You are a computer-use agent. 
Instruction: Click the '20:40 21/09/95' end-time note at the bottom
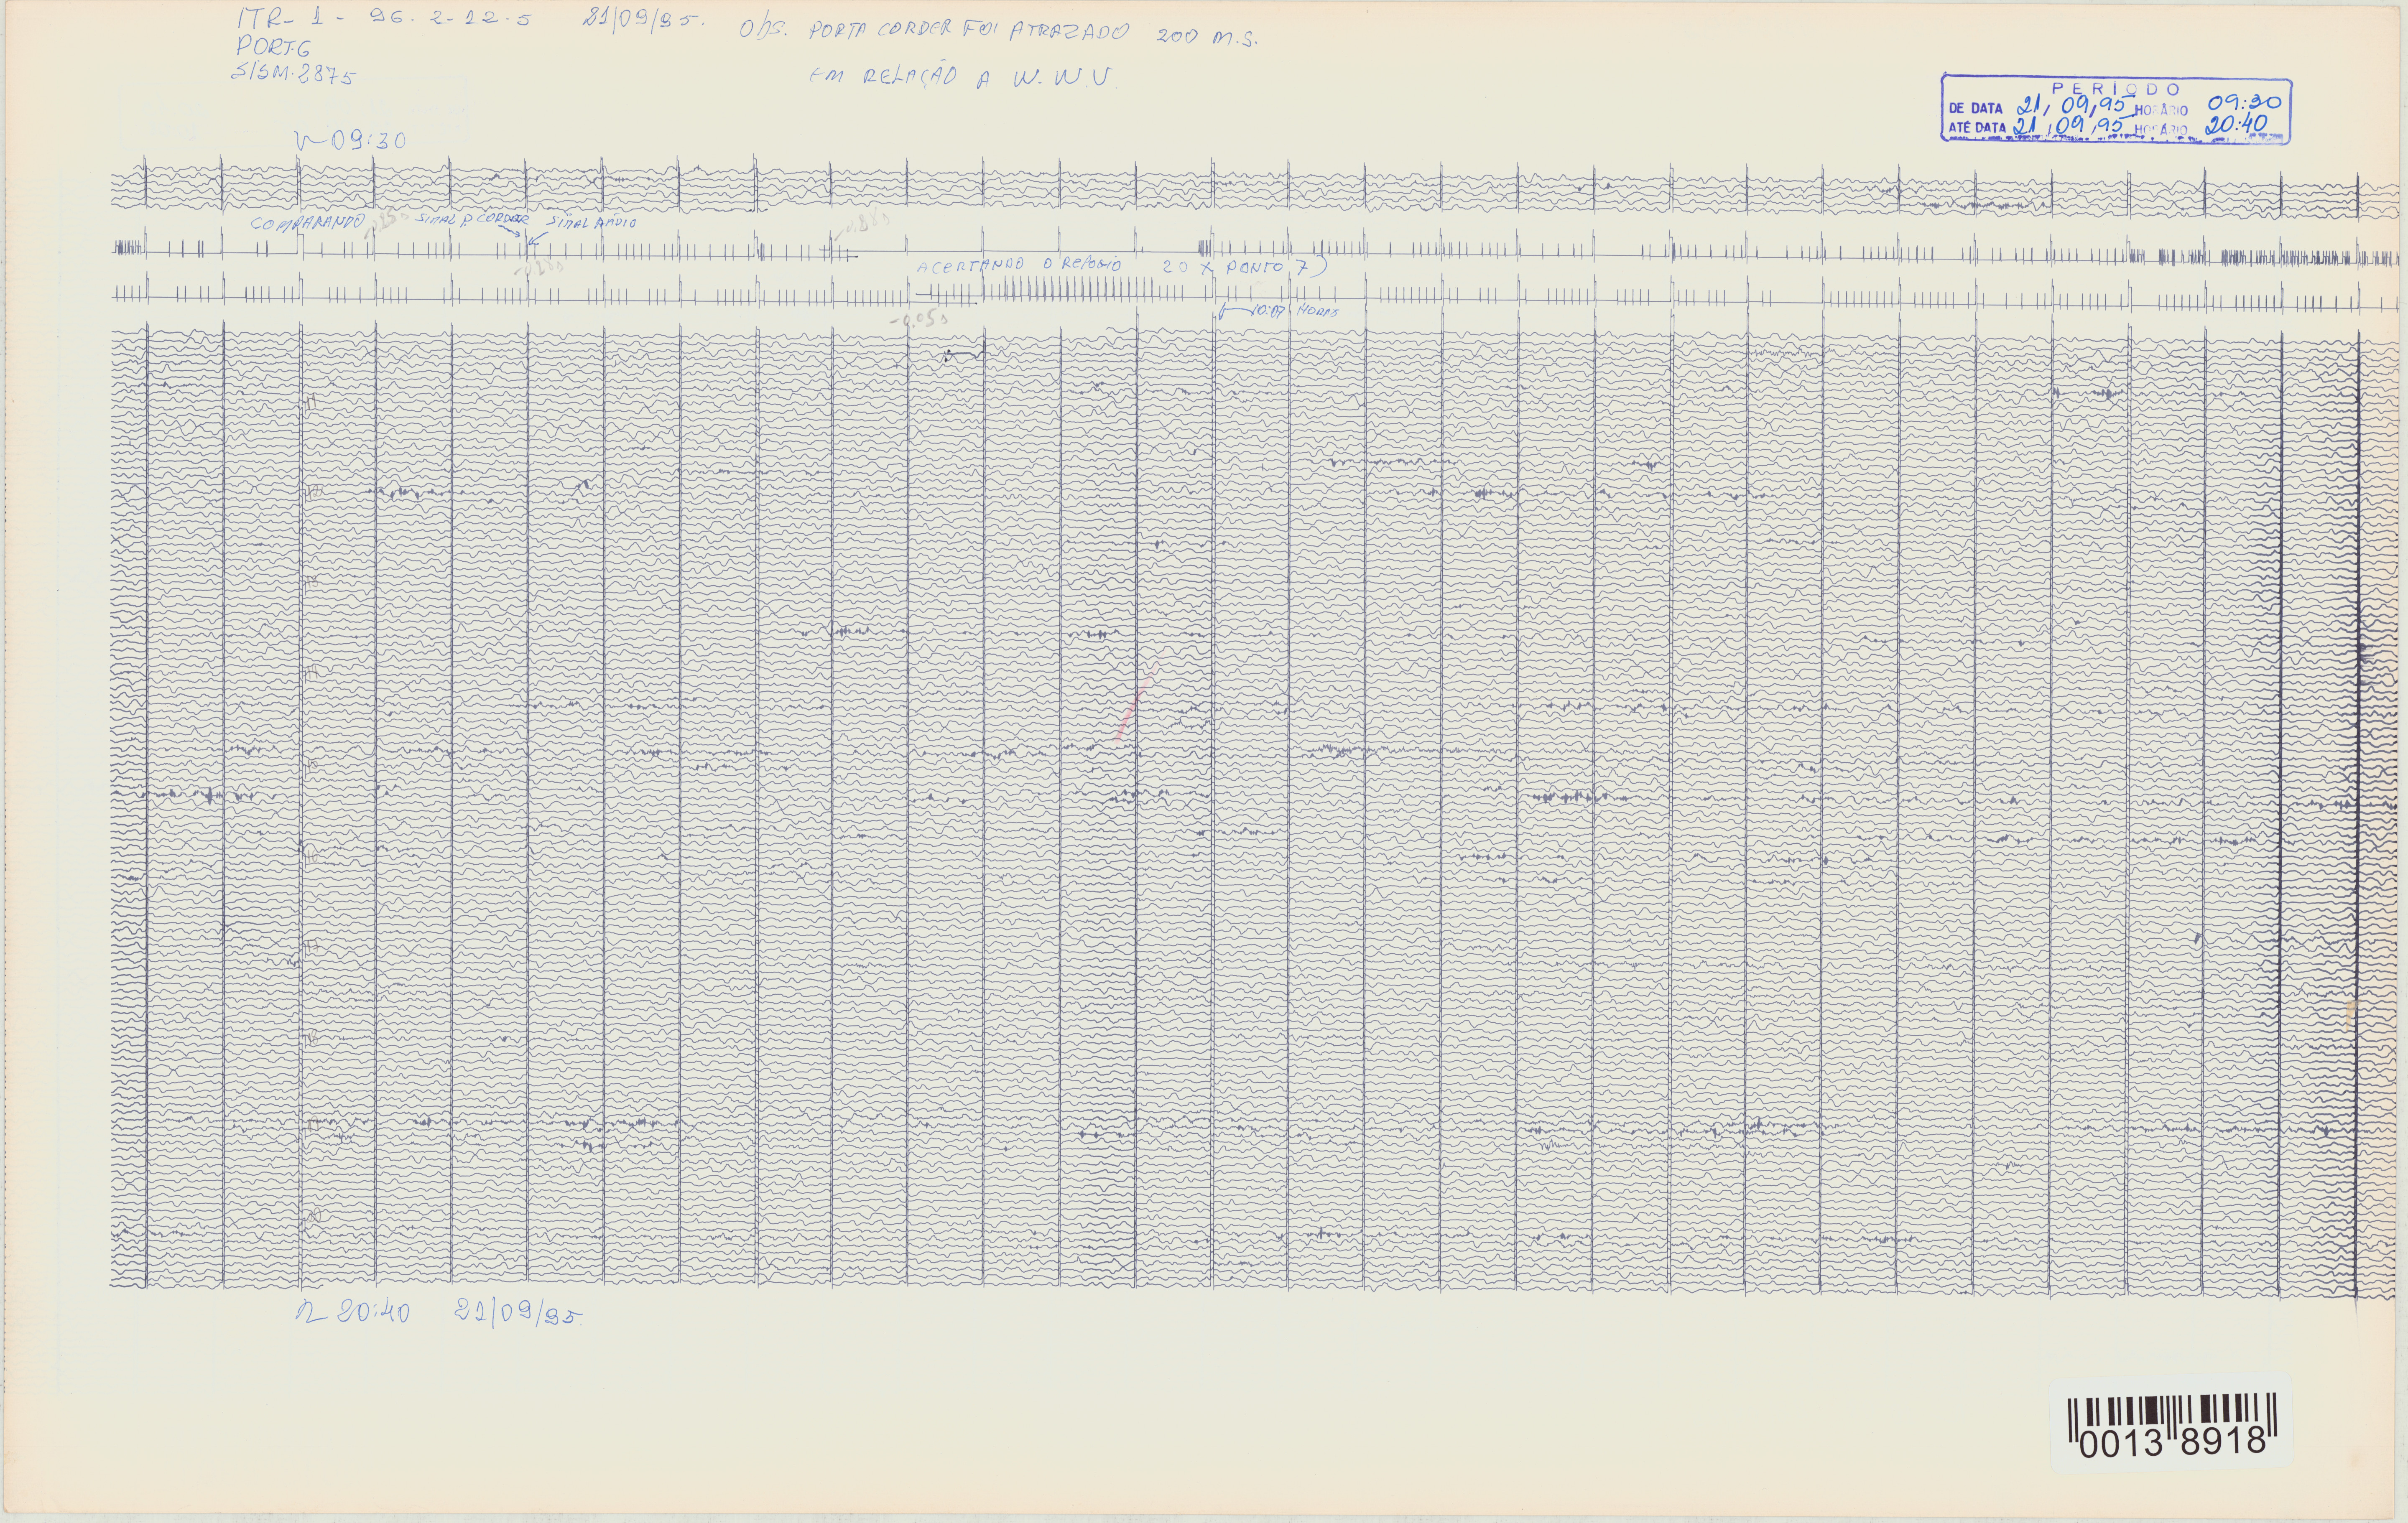(439, 1313)
